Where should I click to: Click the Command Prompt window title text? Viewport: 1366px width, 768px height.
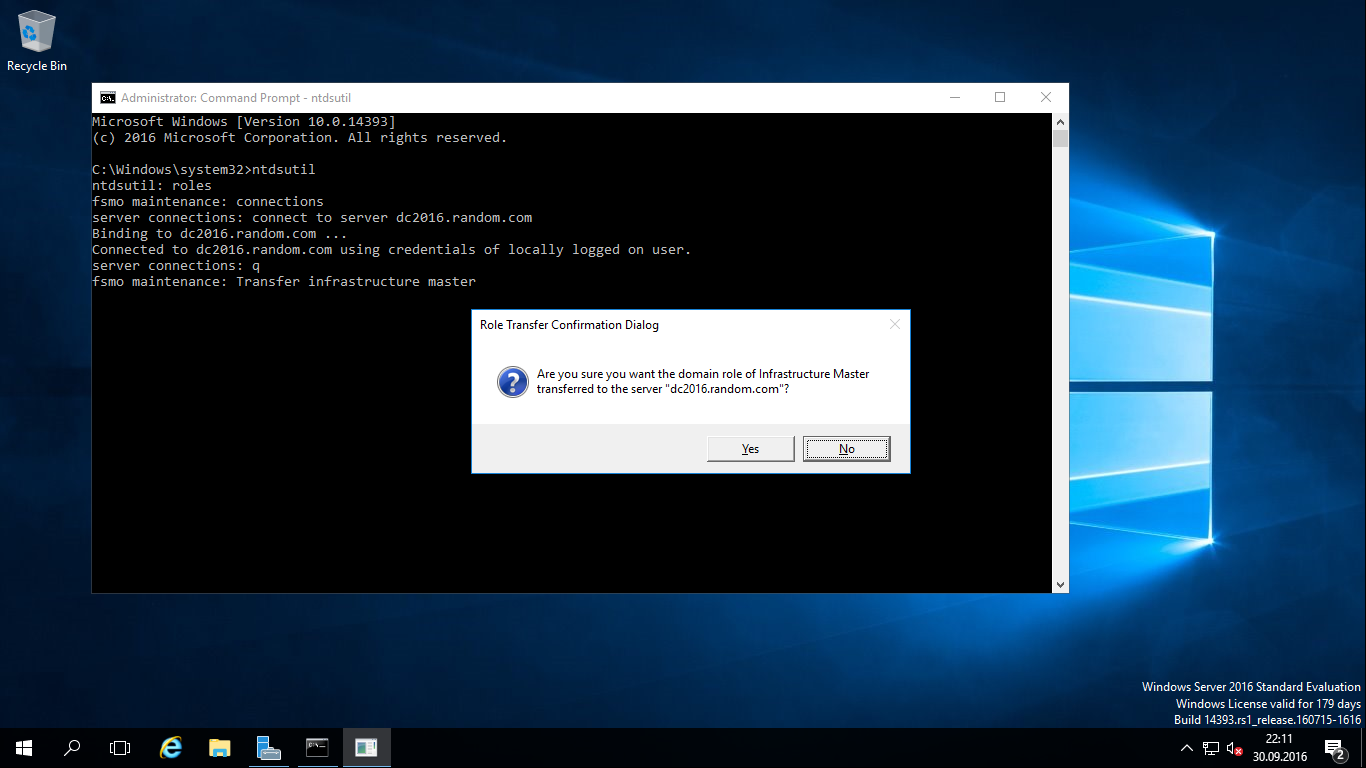point(236,98)
